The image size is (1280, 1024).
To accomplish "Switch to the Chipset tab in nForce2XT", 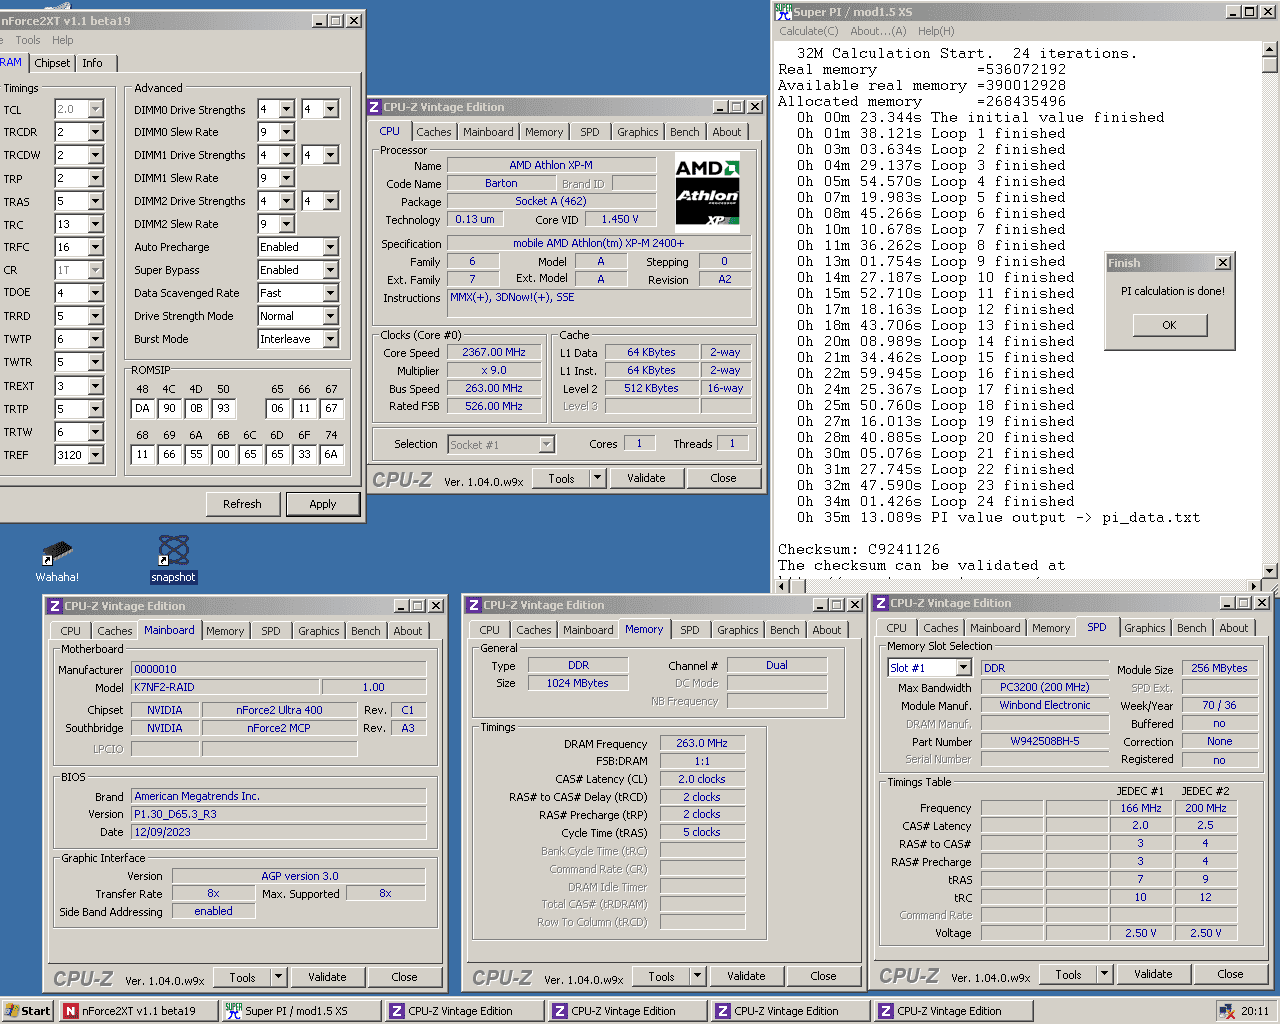I will pyautogui.click(x=52, y=63).
